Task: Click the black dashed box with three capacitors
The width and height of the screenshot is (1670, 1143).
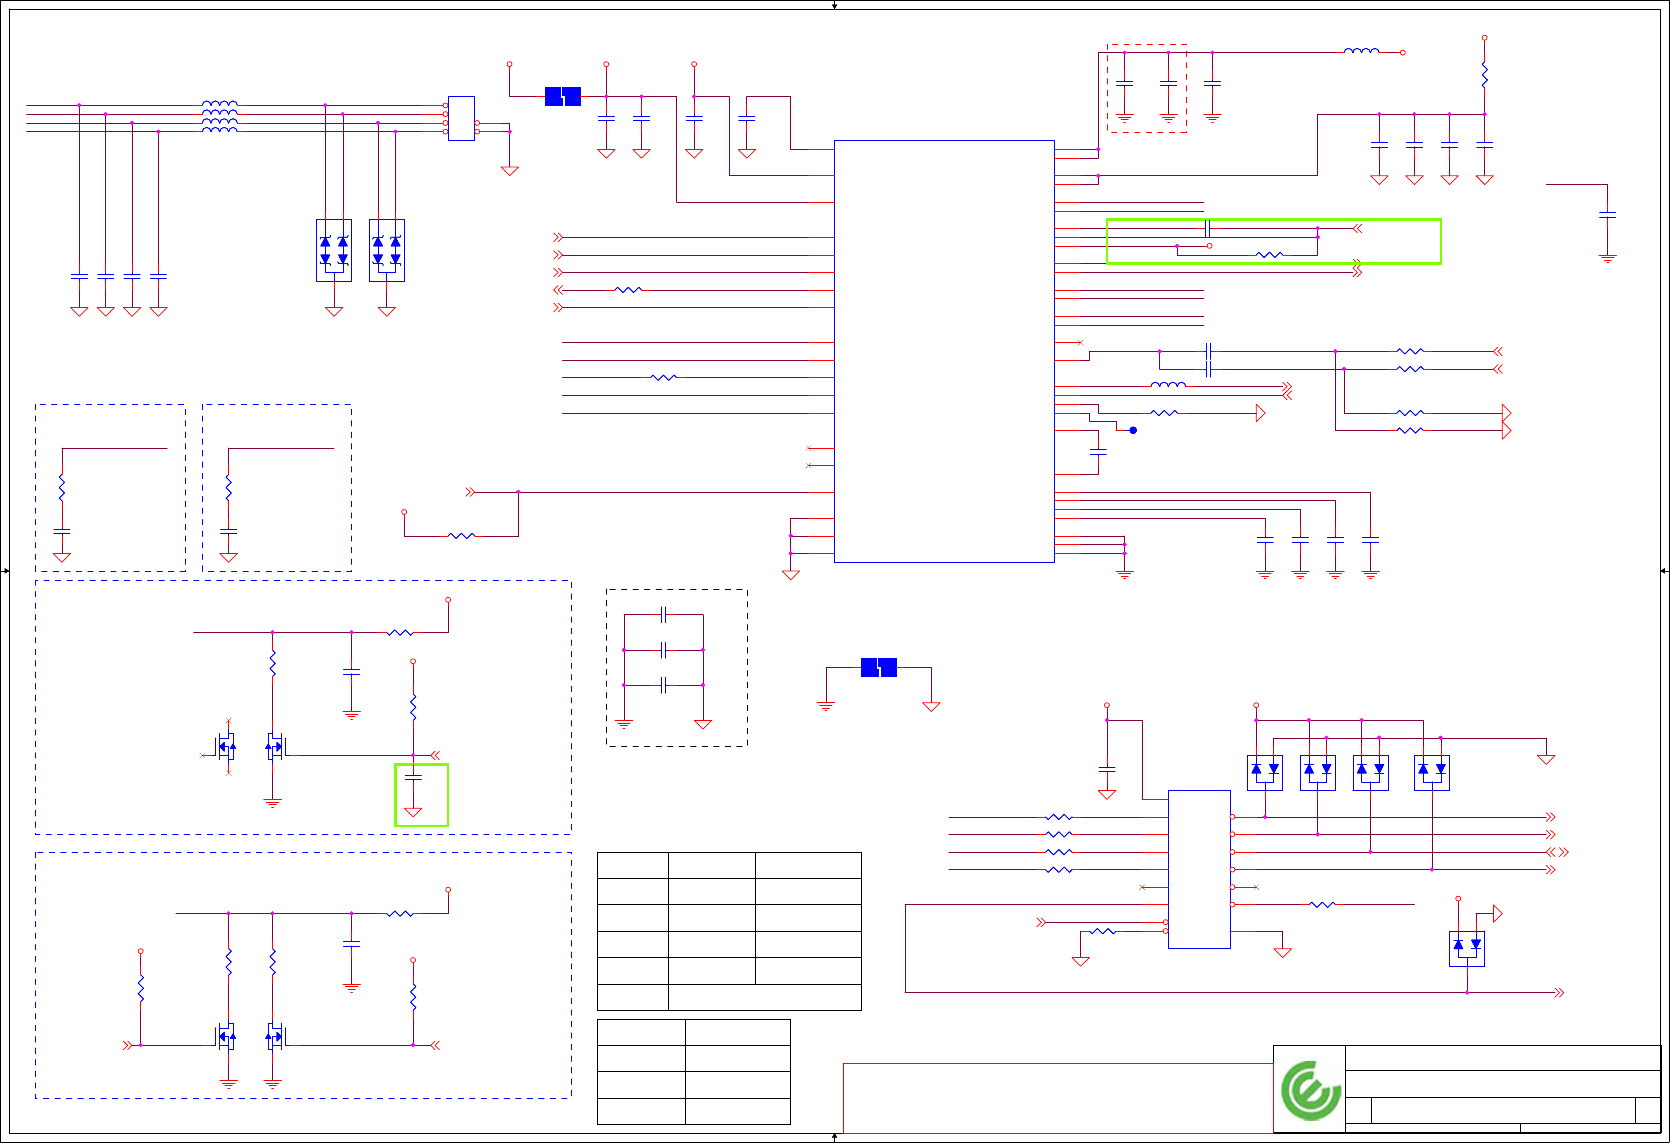Action: click(x=677, y=667)
